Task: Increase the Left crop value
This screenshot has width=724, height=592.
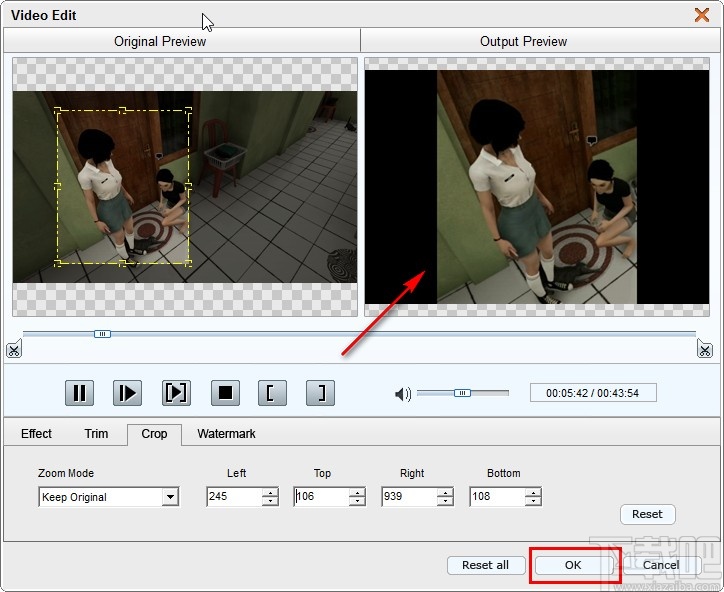Action: pos(270,493)
